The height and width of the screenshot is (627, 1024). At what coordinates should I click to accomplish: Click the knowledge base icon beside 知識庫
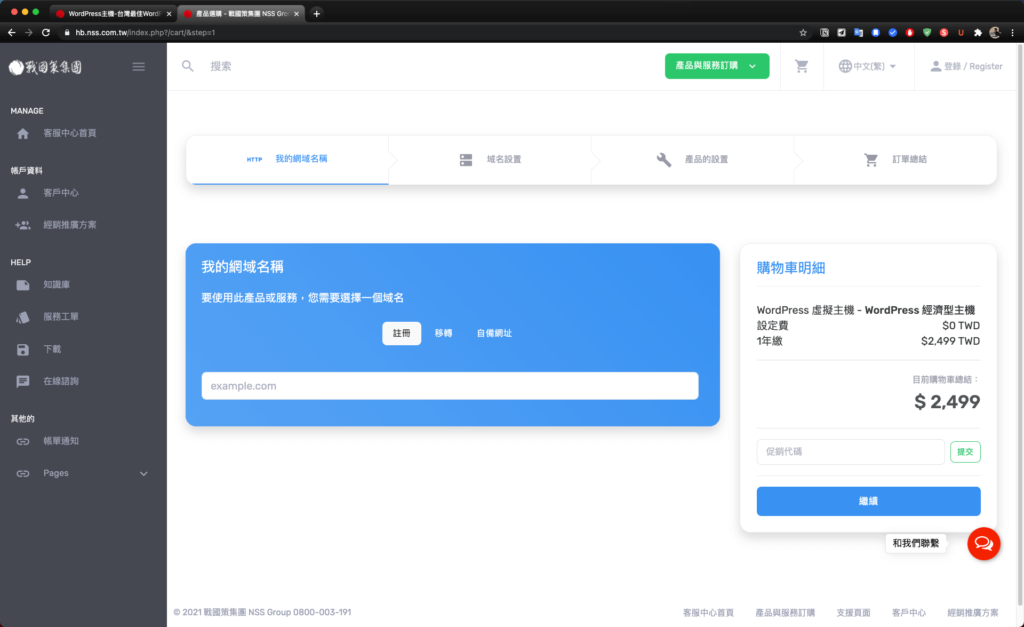coord(23,285)
